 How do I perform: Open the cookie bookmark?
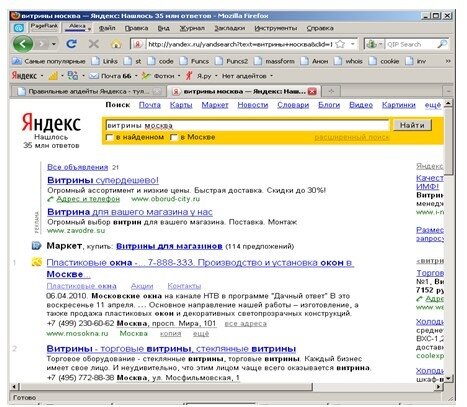[384, 61]
